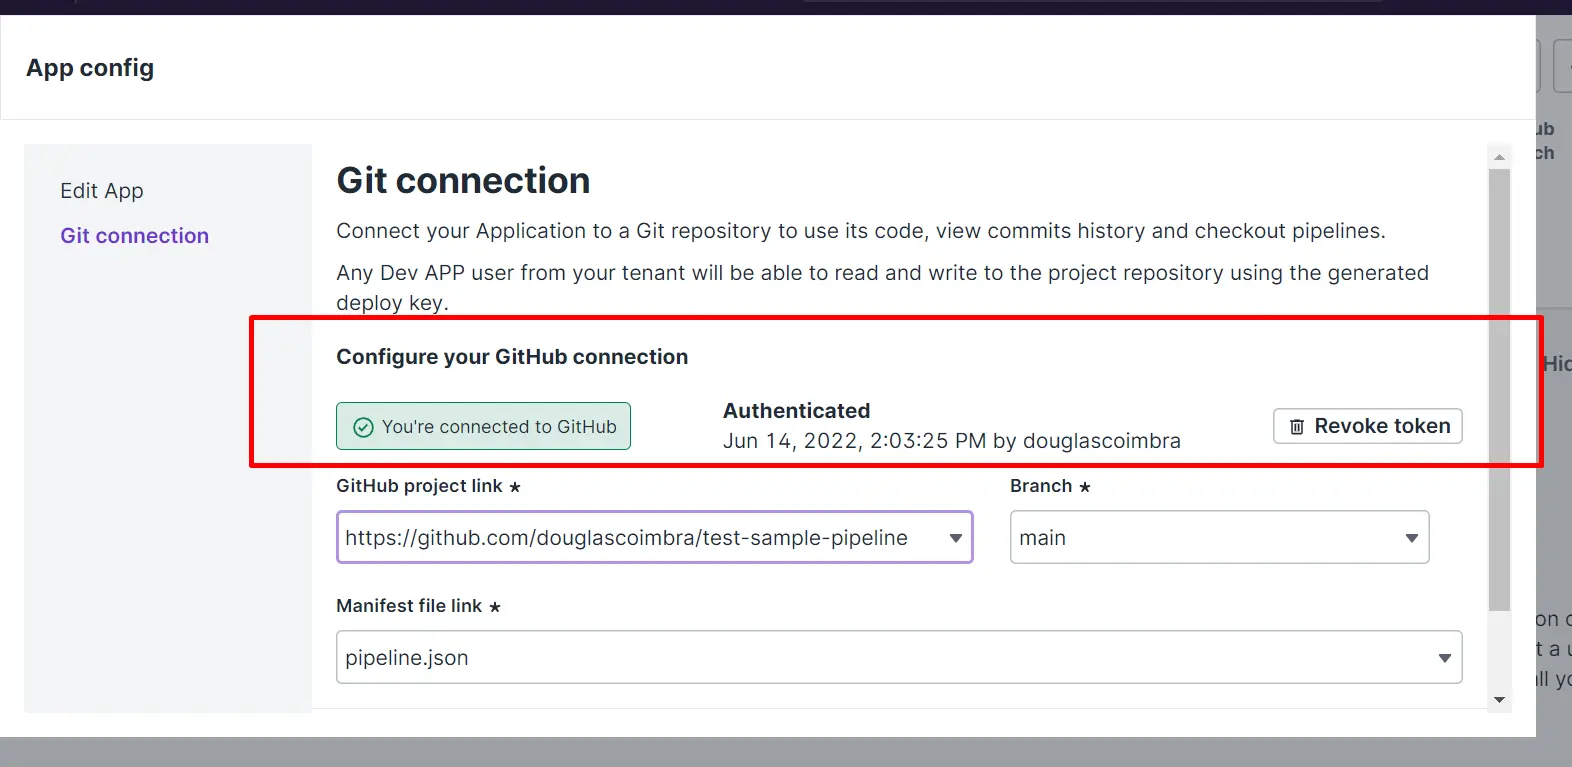Viewport: 1572px width, 767px height.
Task: Click the scrollbar down arrow in dialog
Action: point(1499,700)
